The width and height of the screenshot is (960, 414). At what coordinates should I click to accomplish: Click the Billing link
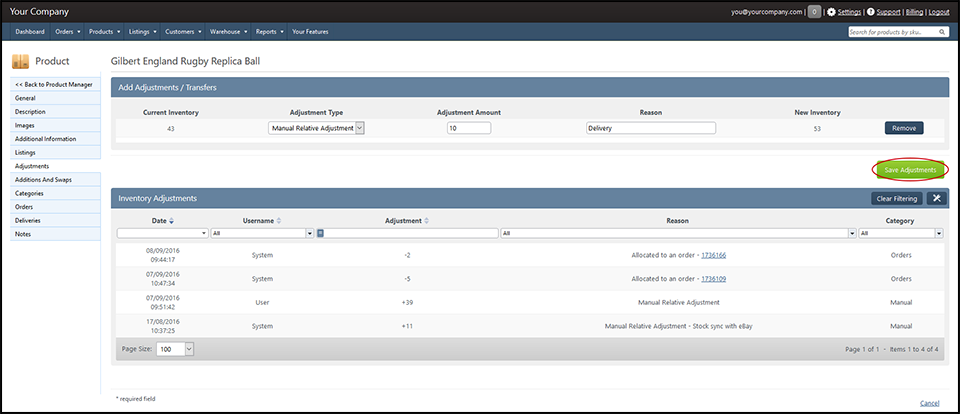915,12
